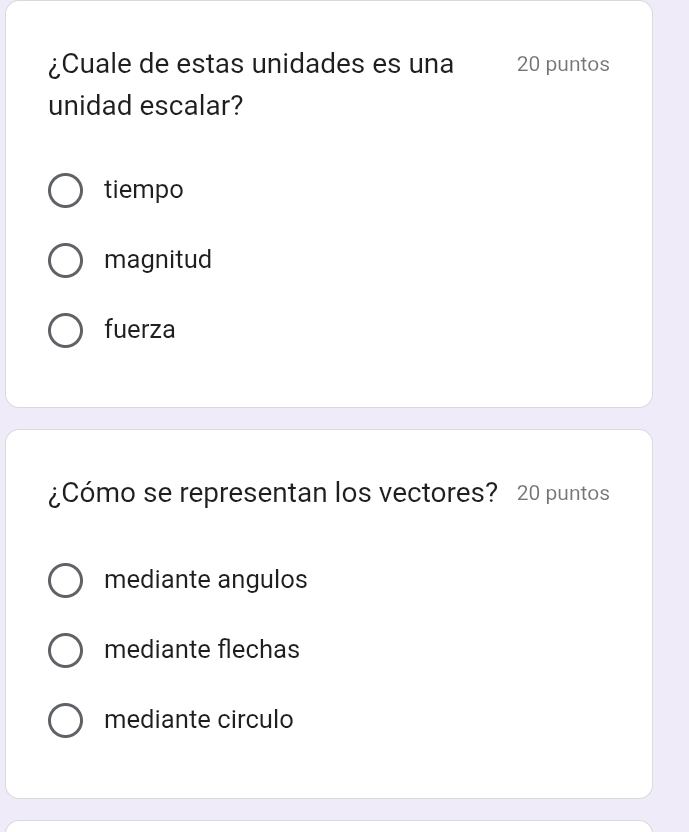Viewport: 689px width, 832px height.
Task: Click the '¿Cómo se representan los vectores?' title
Action: (273, 493)
